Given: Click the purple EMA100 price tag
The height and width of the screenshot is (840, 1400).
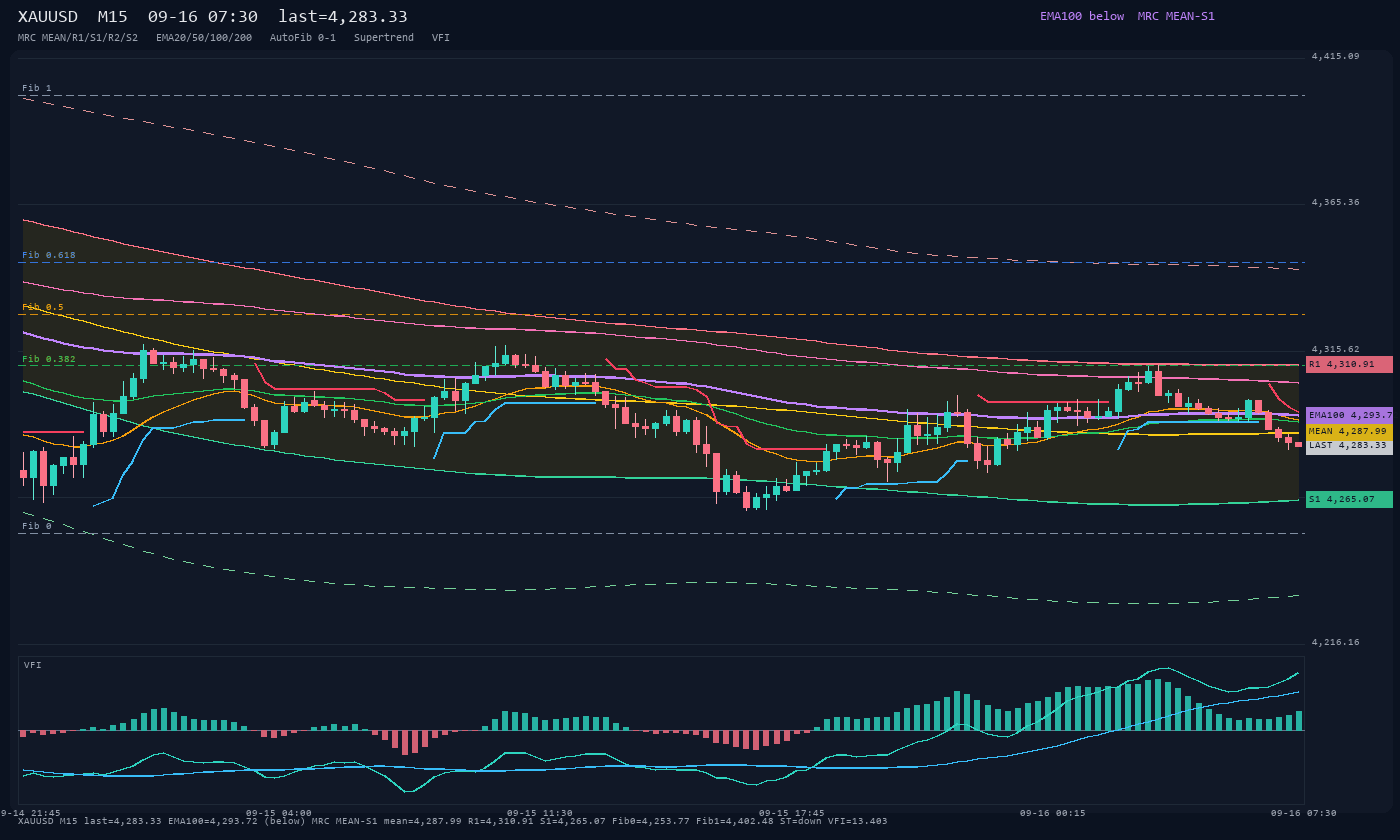Looking at the screenshot, I should pos(1349,415).
